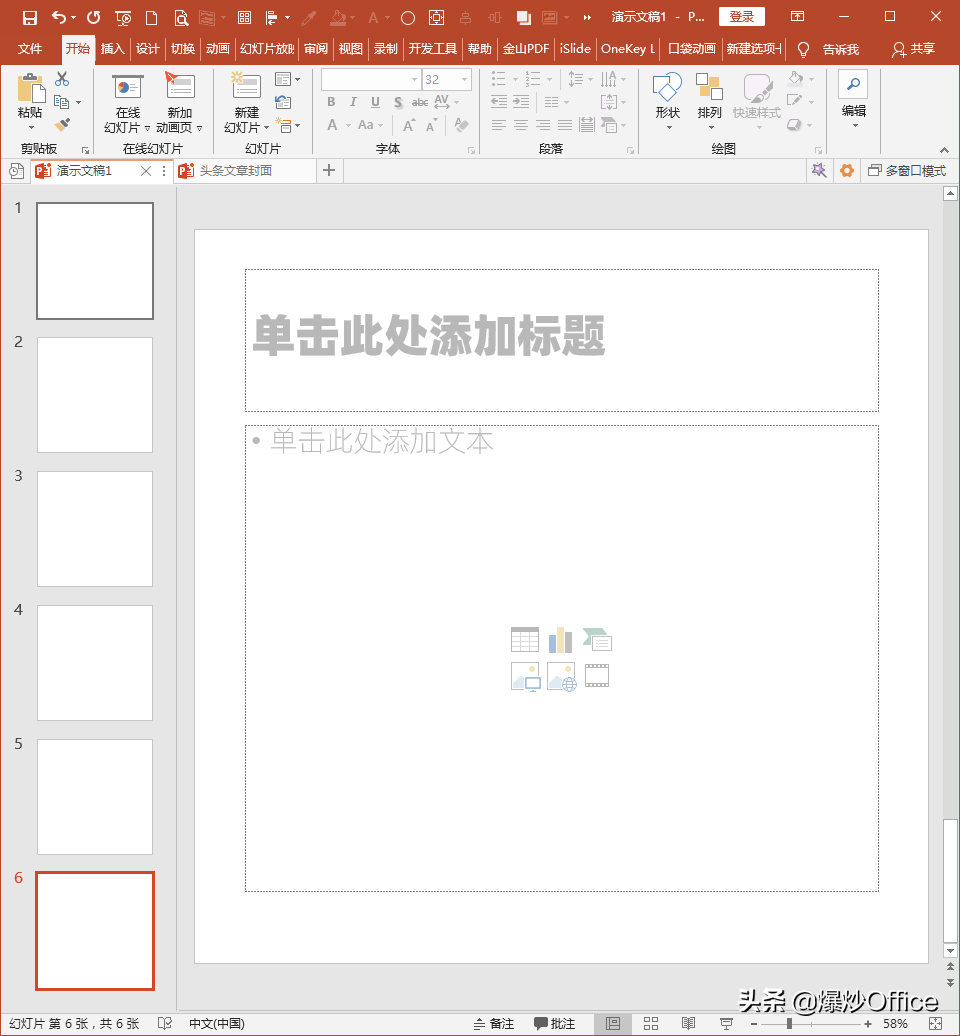Switch to the Animations tab
This screenshot has width=960, height=1036.
click(x=217, y=49)
